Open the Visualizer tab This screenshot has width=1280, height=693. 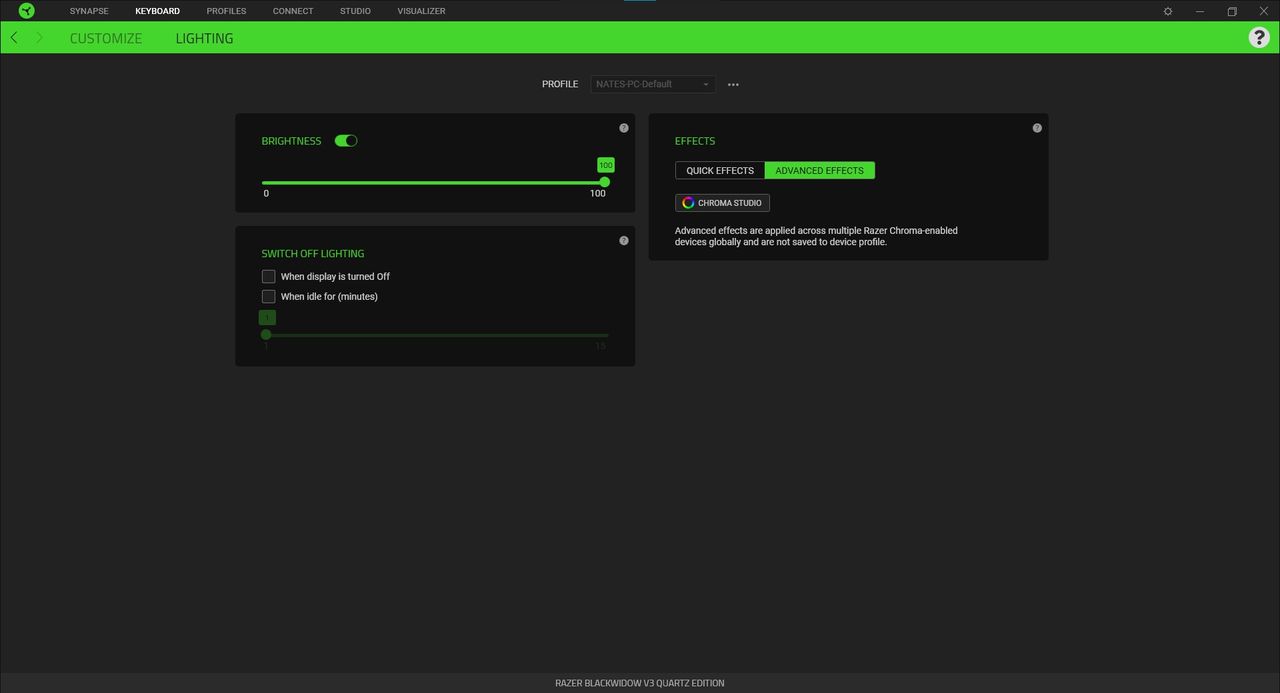[x=421, y=11]
